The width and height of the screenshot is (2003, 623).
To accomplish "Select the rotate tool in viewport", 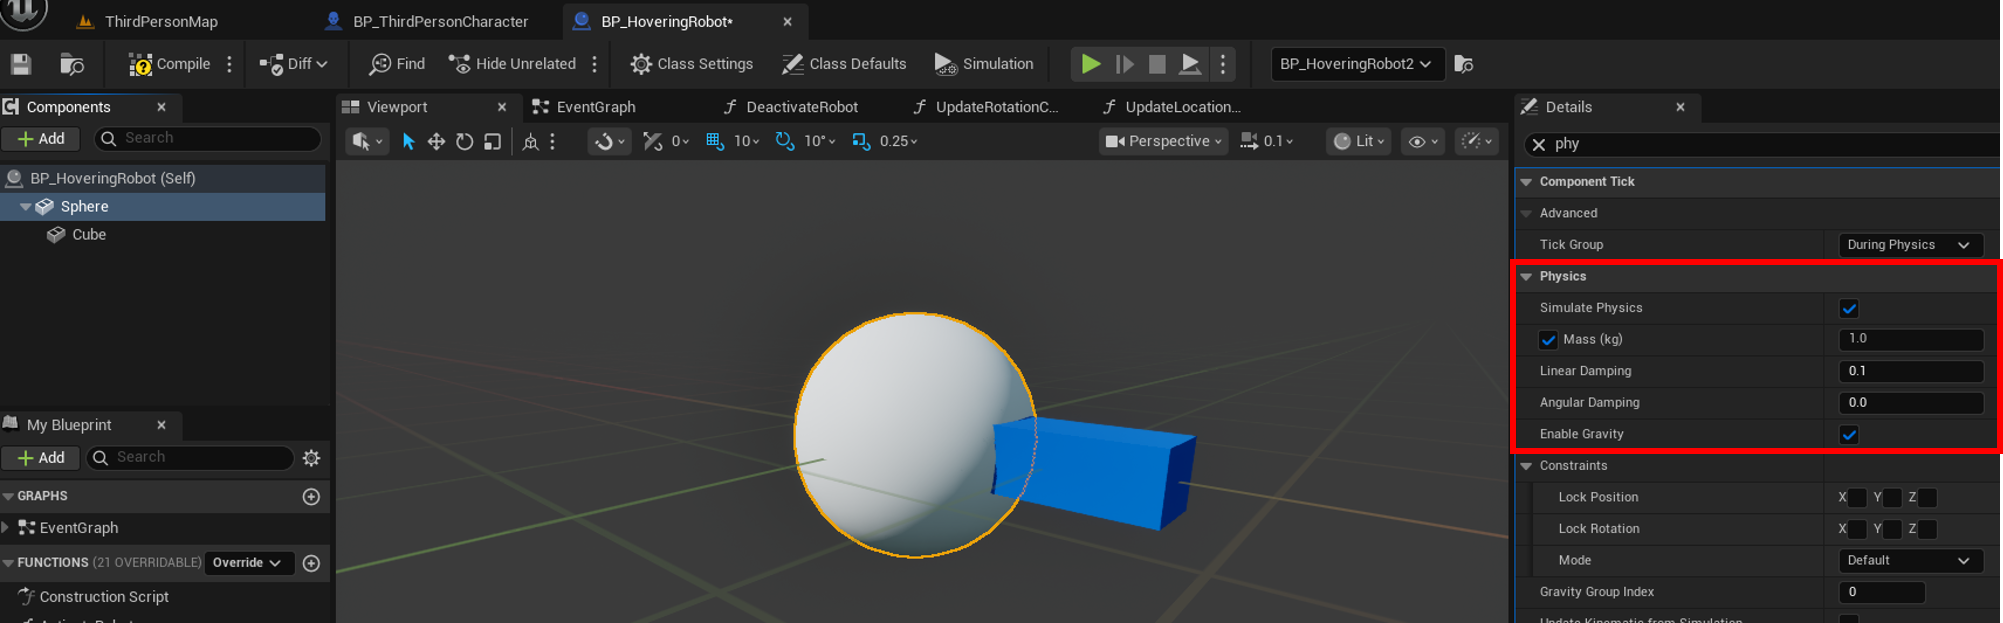I will 464,142.
